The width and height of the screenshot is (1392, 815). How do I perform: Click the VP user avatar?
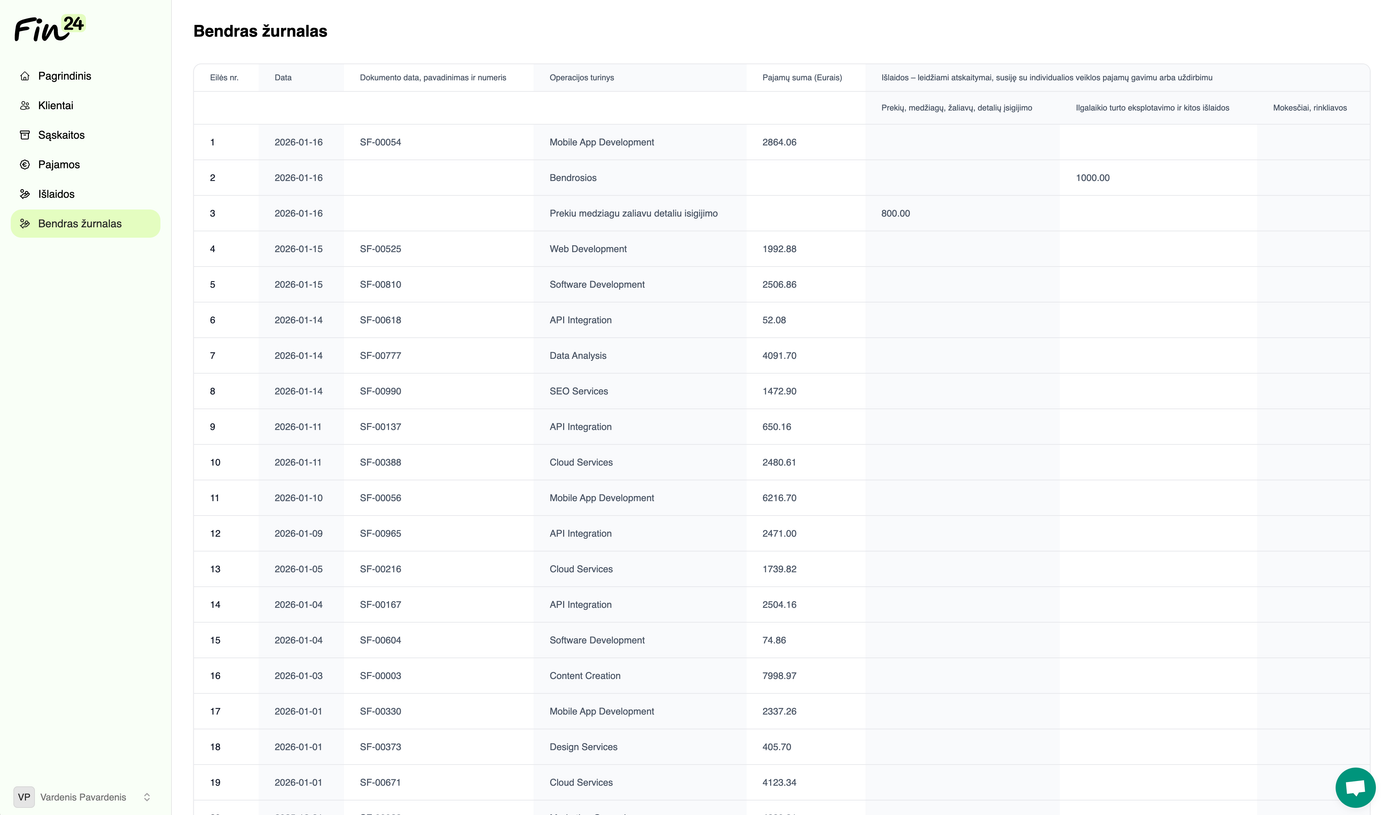click(24, 797)
